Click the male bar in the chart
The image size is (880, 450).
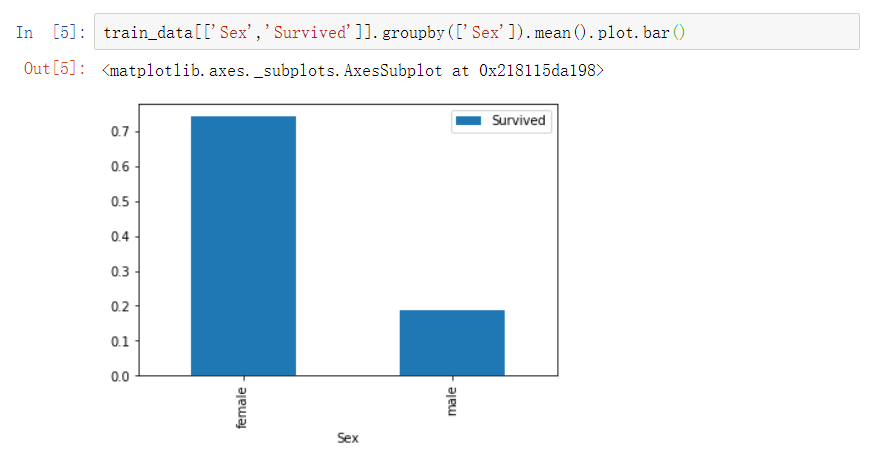(452, 343)
